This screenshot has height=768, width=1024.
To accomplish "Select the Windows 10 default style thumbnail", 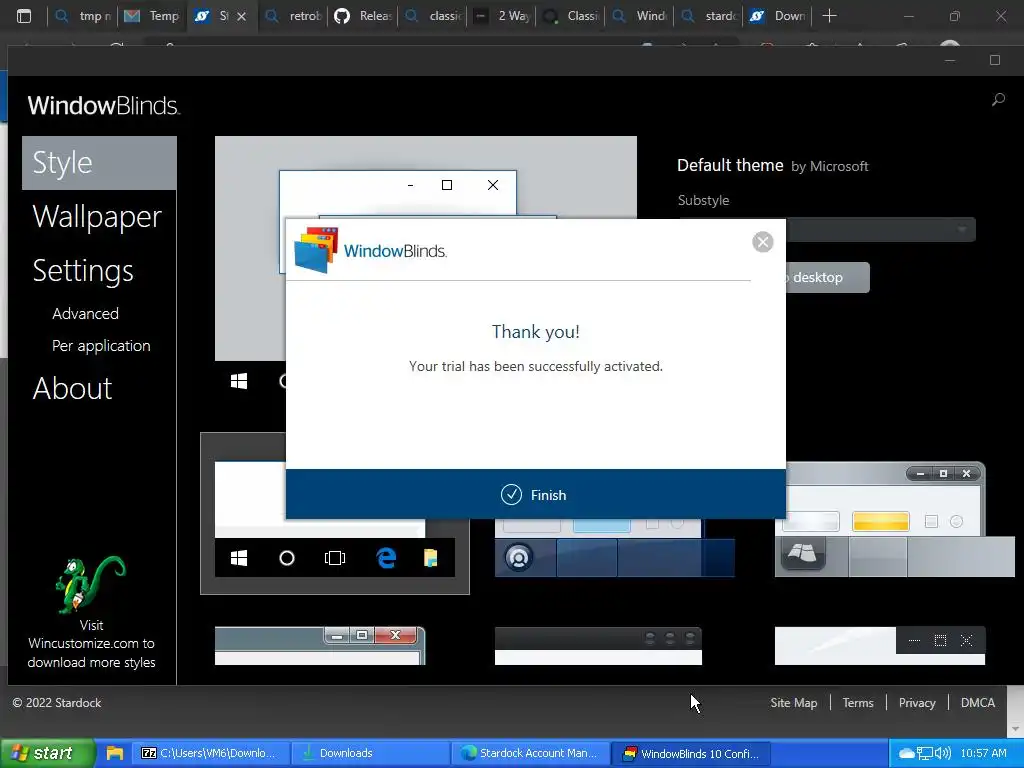I will tap(335, 513).
